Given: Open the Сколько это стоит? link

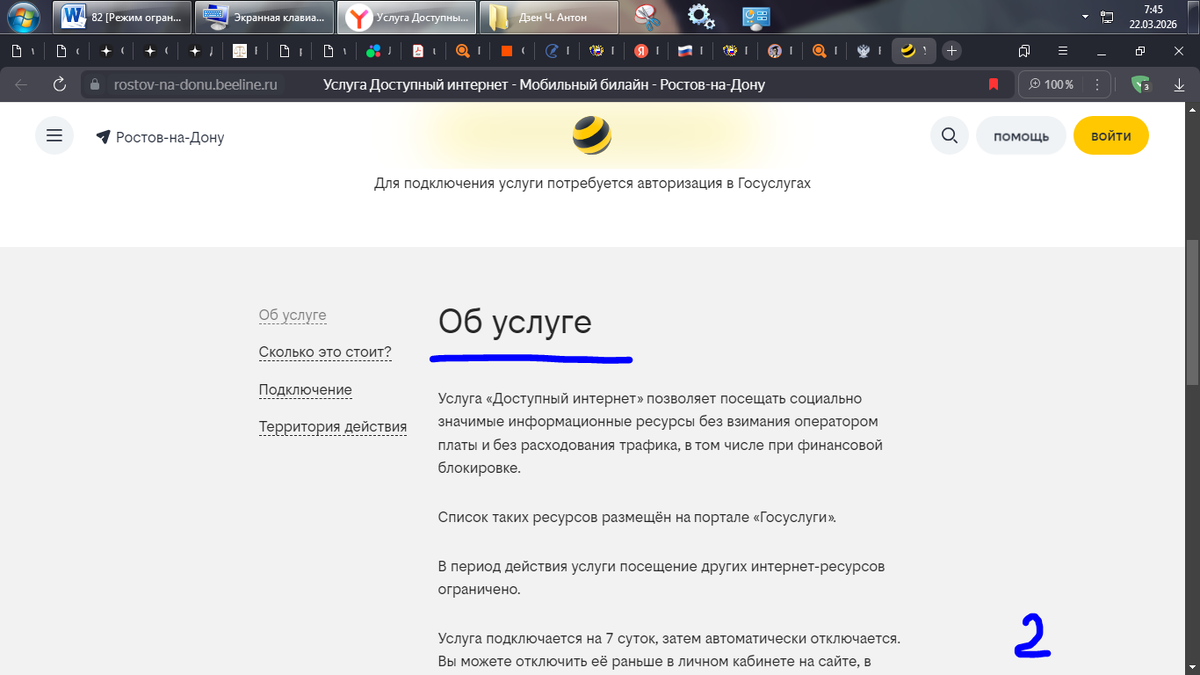Looking at the screenshot, I should click(325, 352).
